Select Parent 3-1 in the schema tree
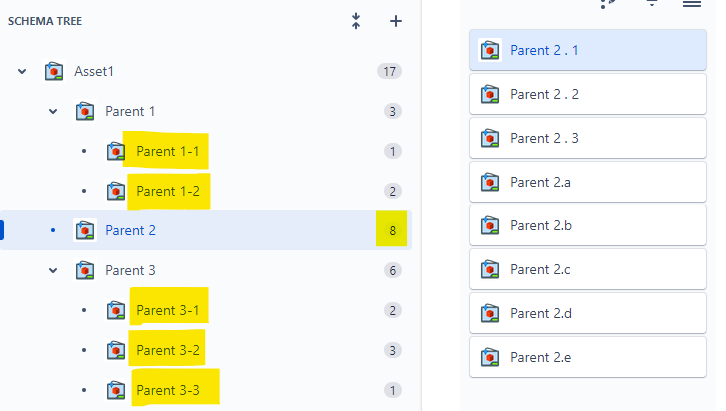Viewport: 726px width, 411px height. pyautogui.click(x=168, y=310)
